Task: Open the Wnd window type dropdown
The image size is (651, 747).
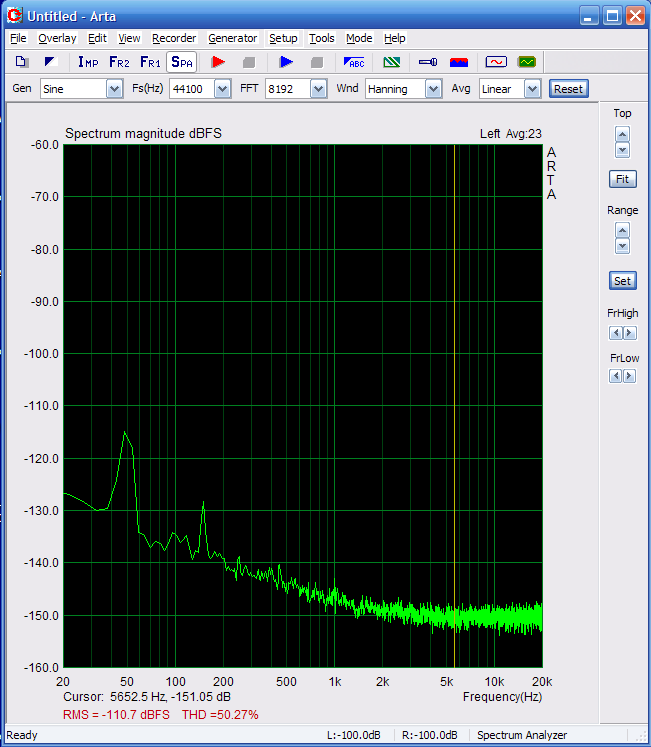Action: pos(433,89)
